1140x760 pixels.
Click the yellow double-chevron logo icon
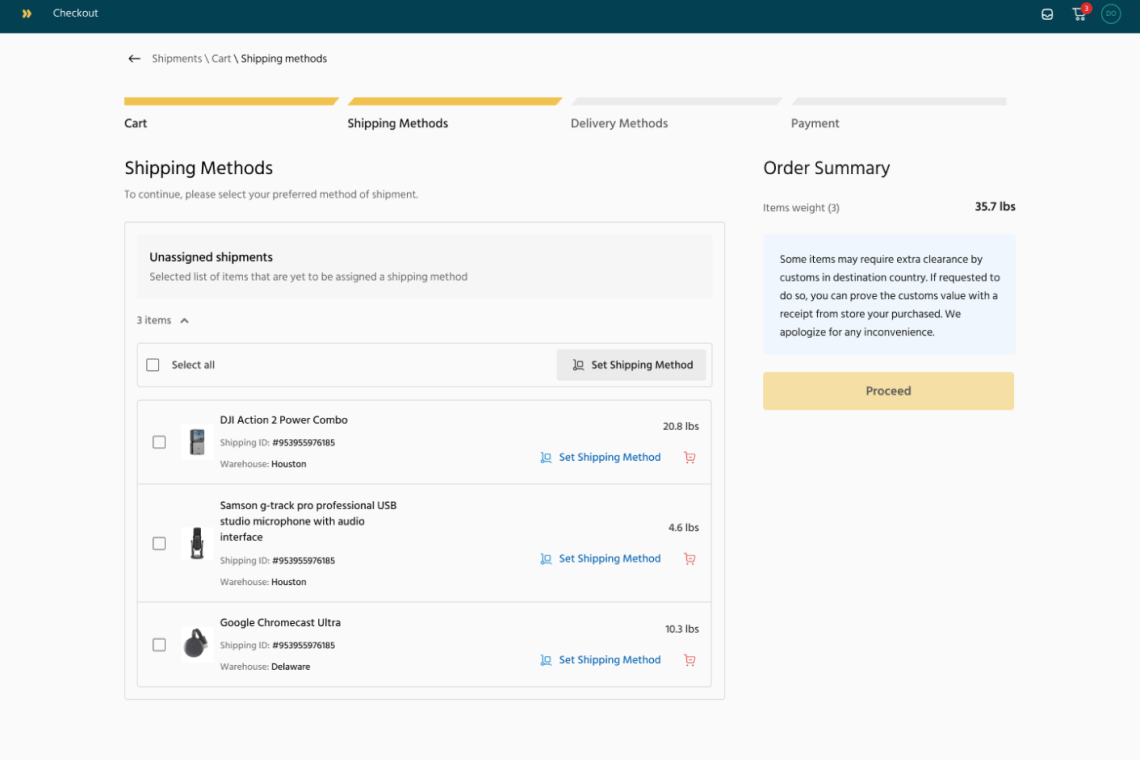[x=27, y=13]
